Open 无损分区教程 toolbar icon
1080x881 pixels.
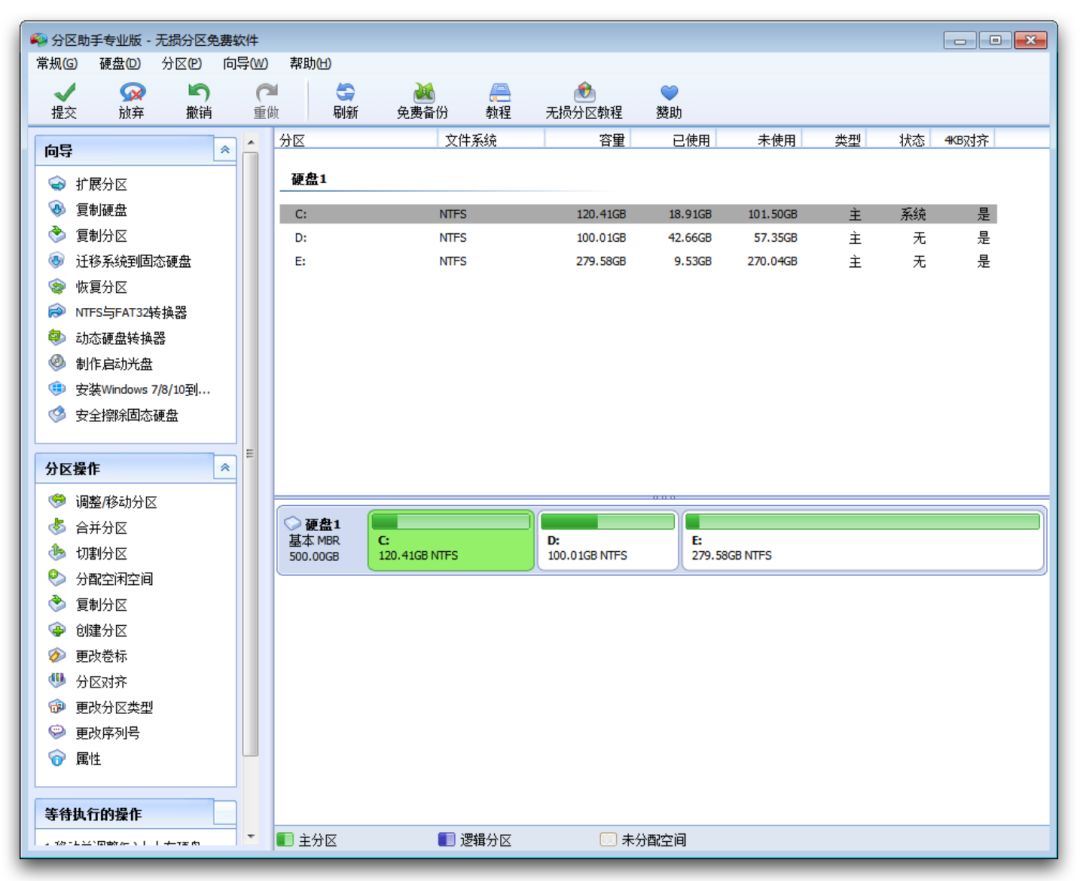(583, 93)
